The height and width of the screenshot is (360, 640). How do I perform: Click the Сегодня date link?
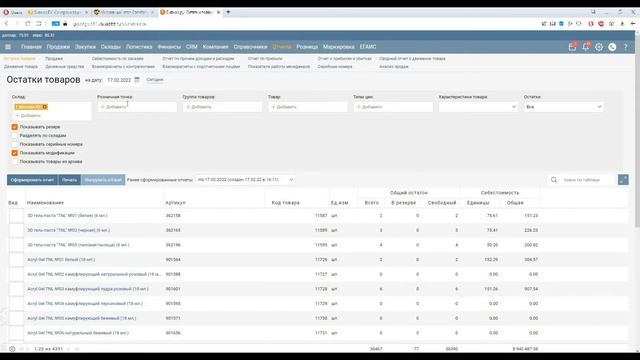click(155, 80)
